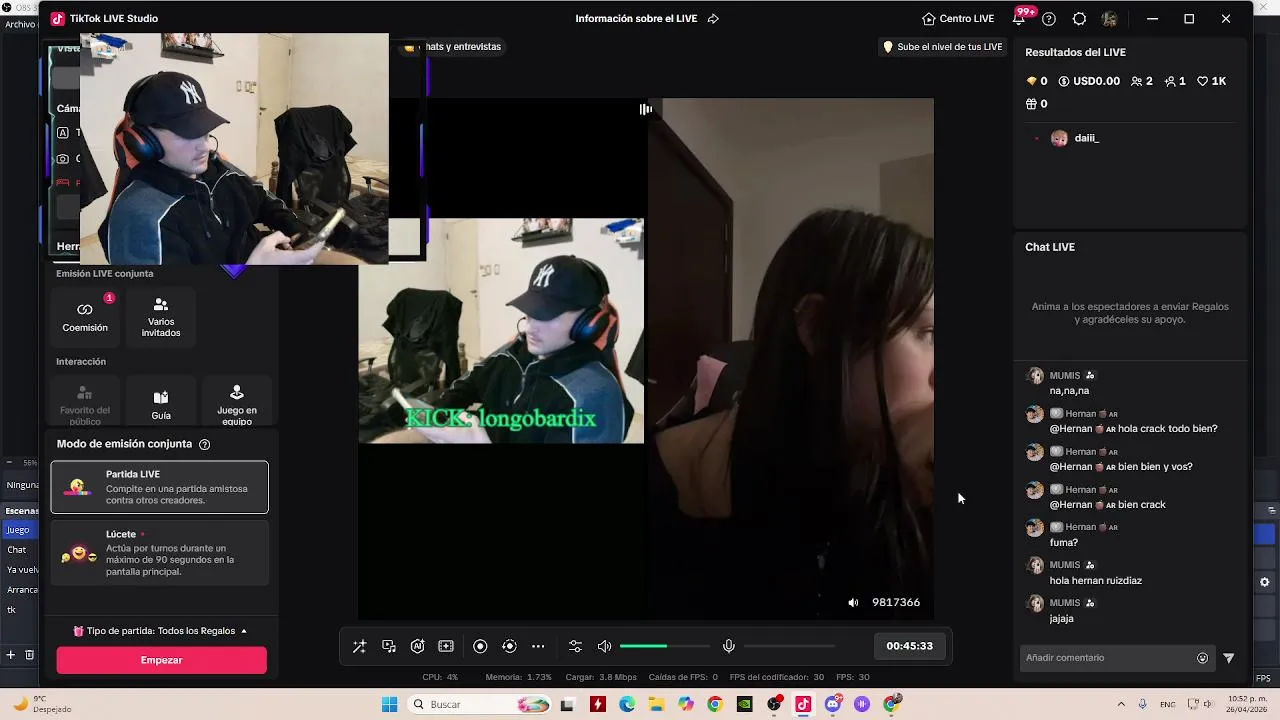
Task: Select the KICK: longobardix camera preview
Action: pyautogui.click(x=501, y=330)
